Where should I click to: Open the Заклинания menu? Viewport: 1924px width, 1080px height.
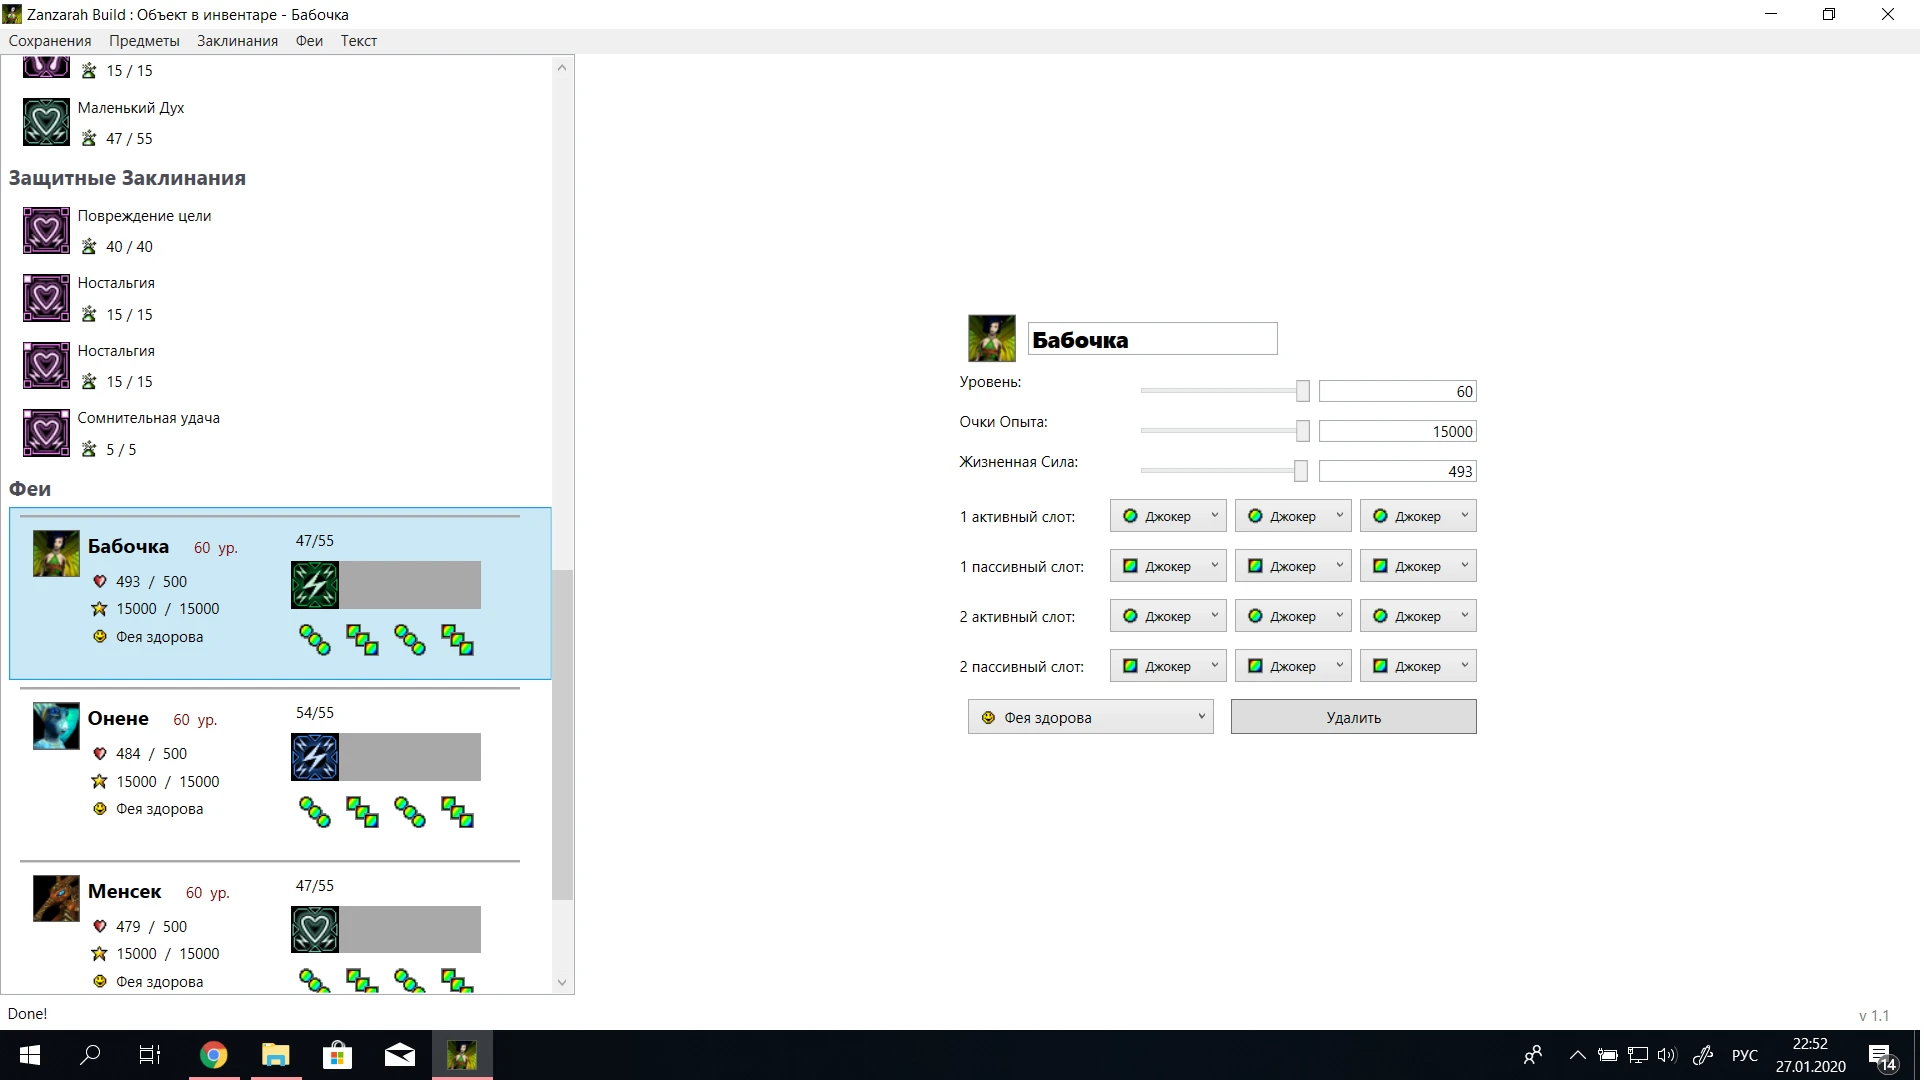(x=237, y=41)
